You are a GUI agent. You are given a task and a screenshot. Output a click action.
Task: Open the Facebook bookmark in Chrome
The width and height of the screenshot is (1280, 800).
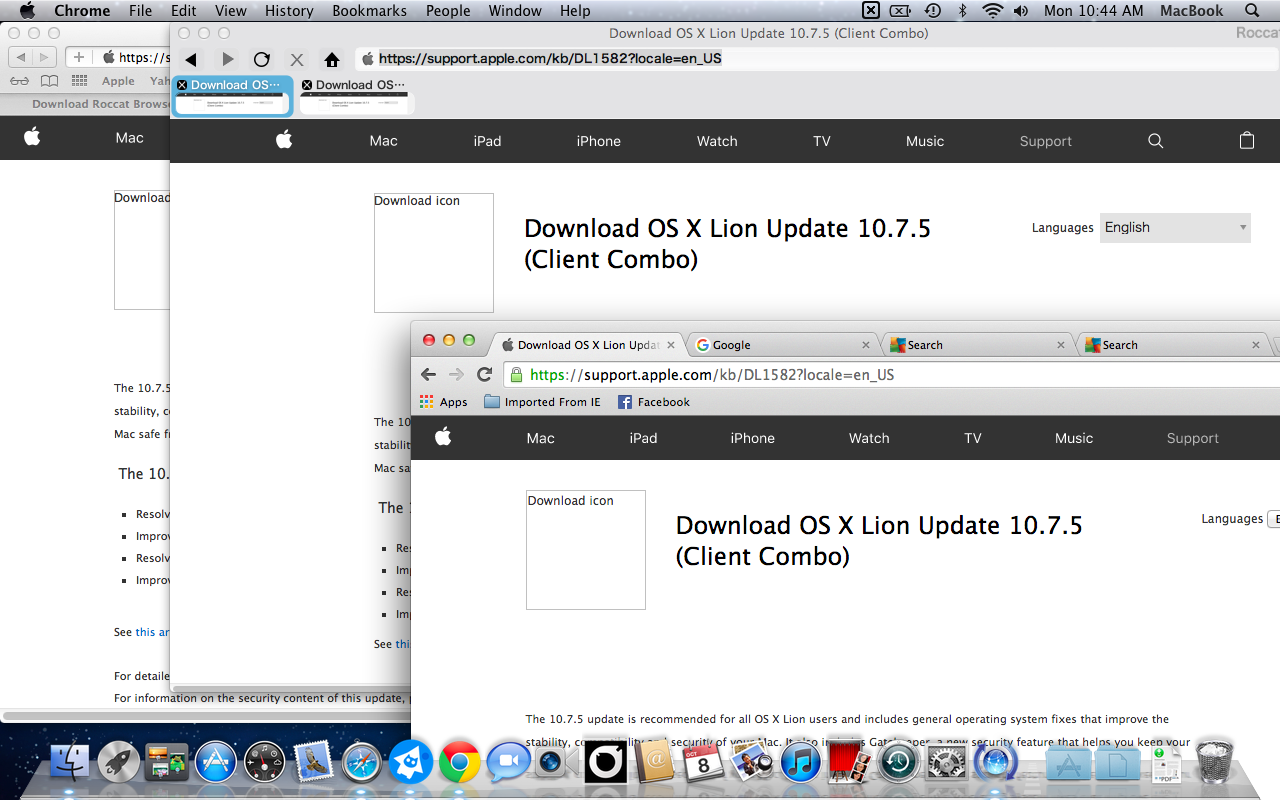654,402
